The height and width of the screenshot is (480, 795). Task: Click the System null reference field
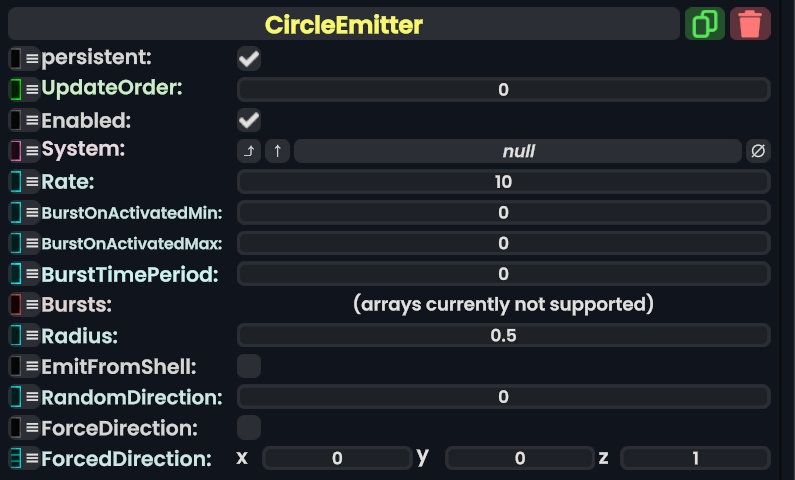(518, 151)
